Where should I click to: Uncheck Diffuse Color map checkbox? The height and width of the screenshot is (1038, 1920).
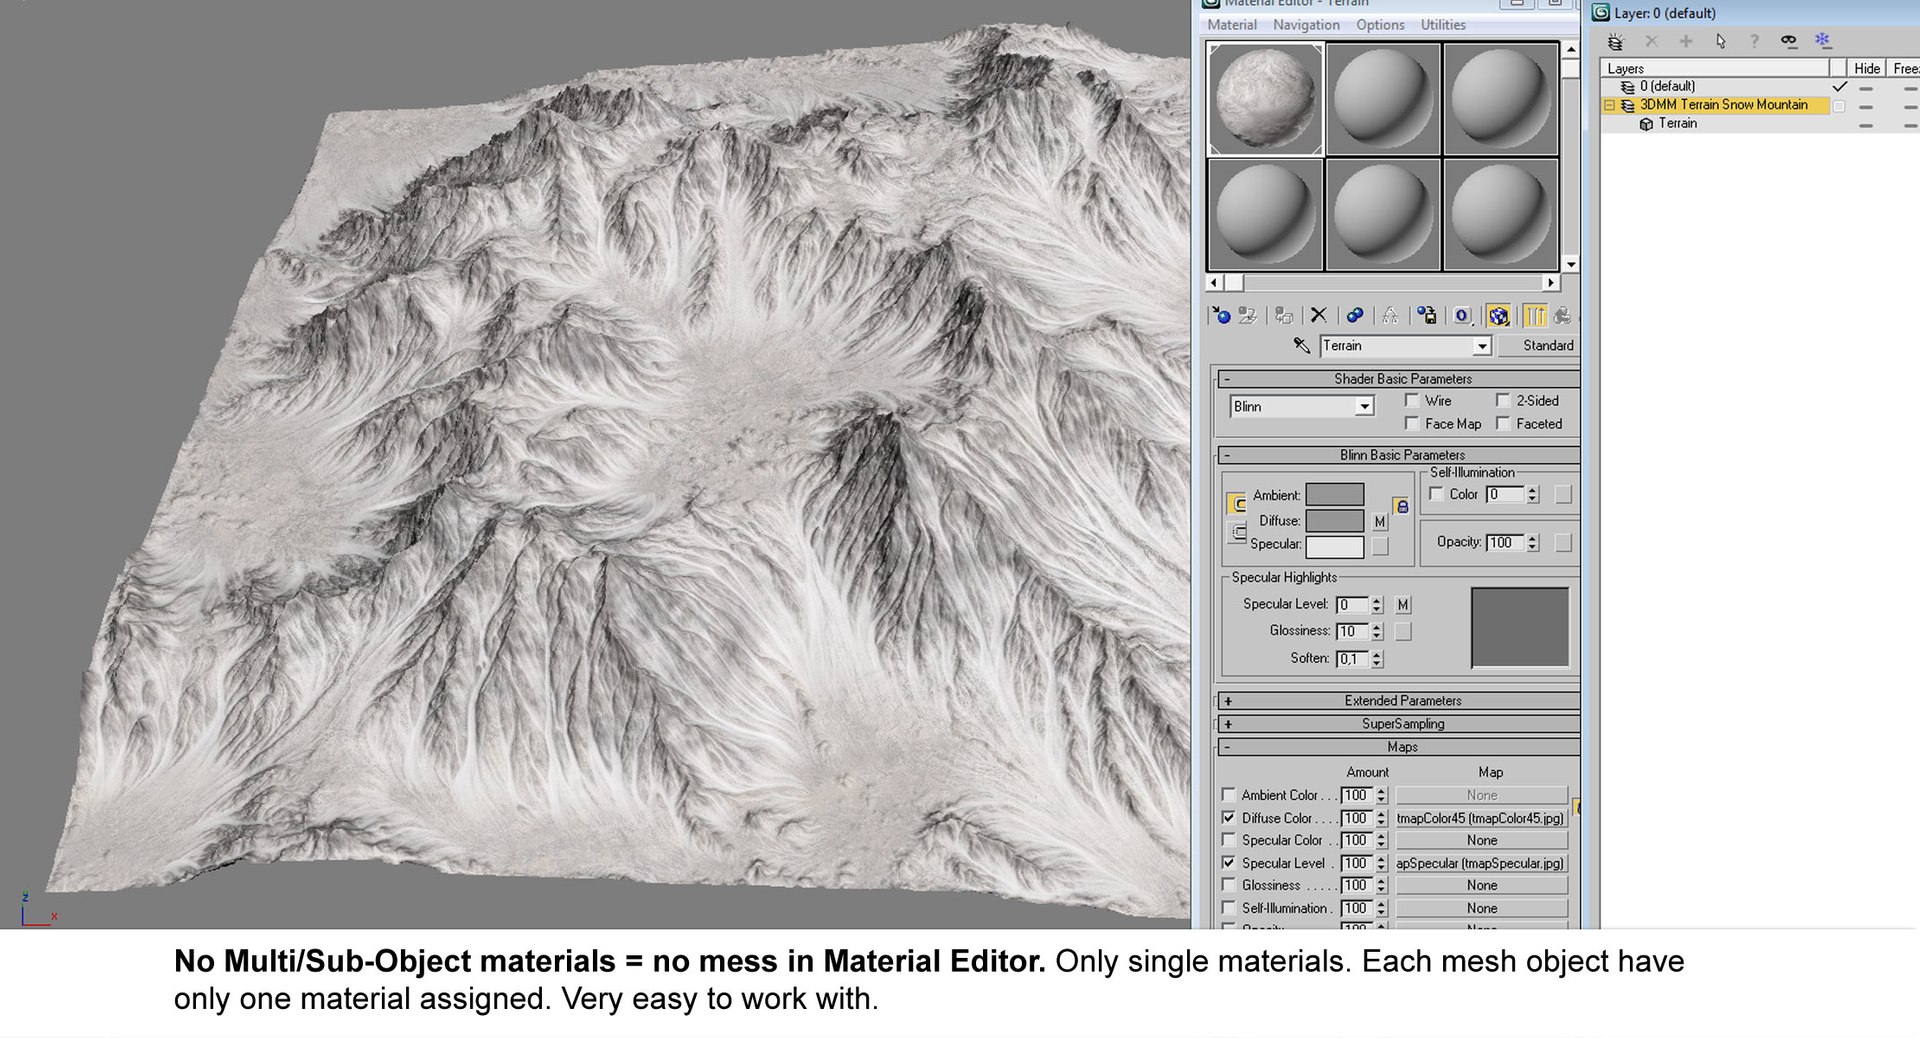click(1228, 817)
